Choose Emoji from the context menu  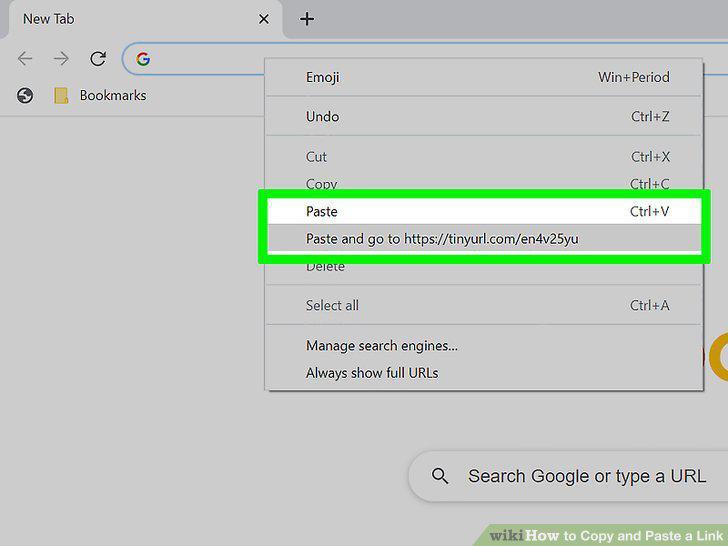tap(484, 77)
